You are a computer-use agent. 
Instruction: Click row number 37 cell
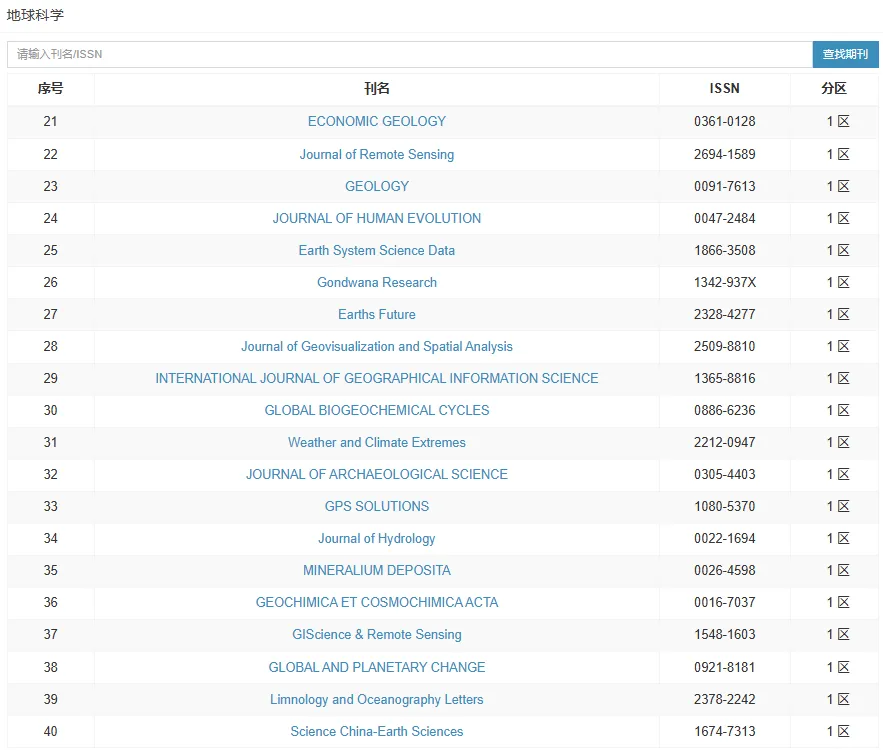coord(51,635)
